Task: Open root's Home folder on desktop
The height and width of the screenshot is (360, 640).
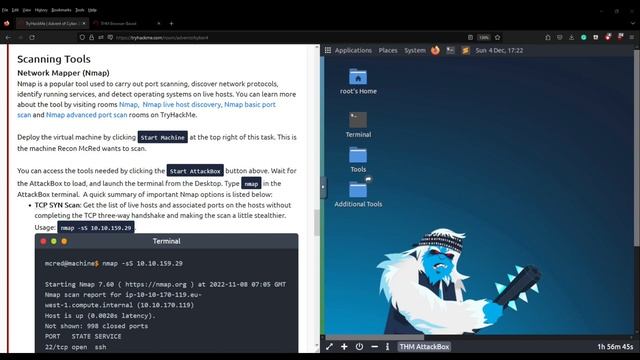Action: [358, 82]
